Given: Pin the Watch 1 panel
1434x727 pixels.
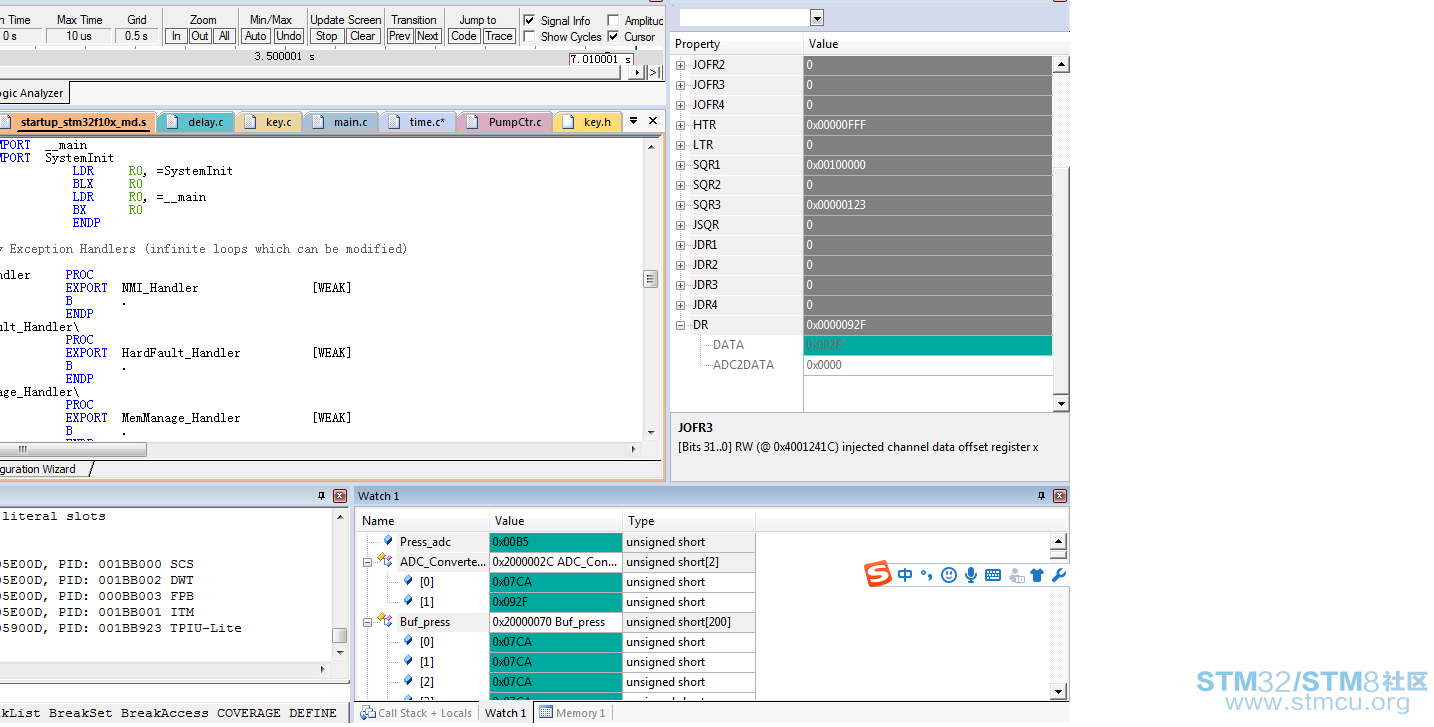Looking at the screenshot, I should point(1042,496).
